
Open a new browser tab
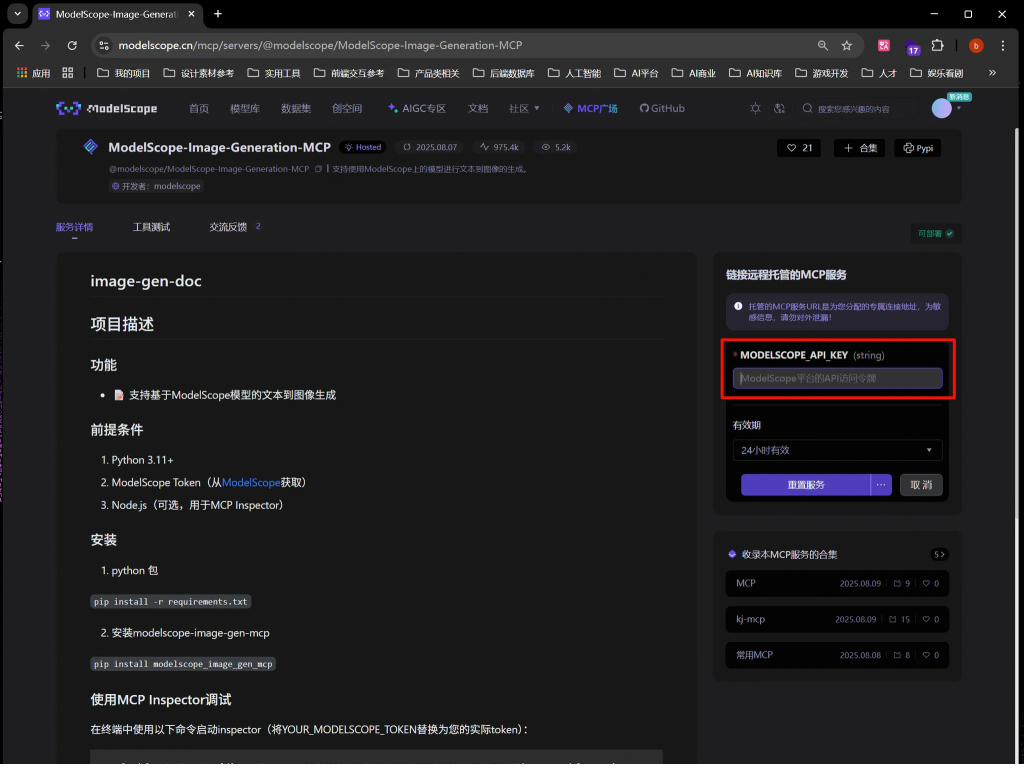218,14
